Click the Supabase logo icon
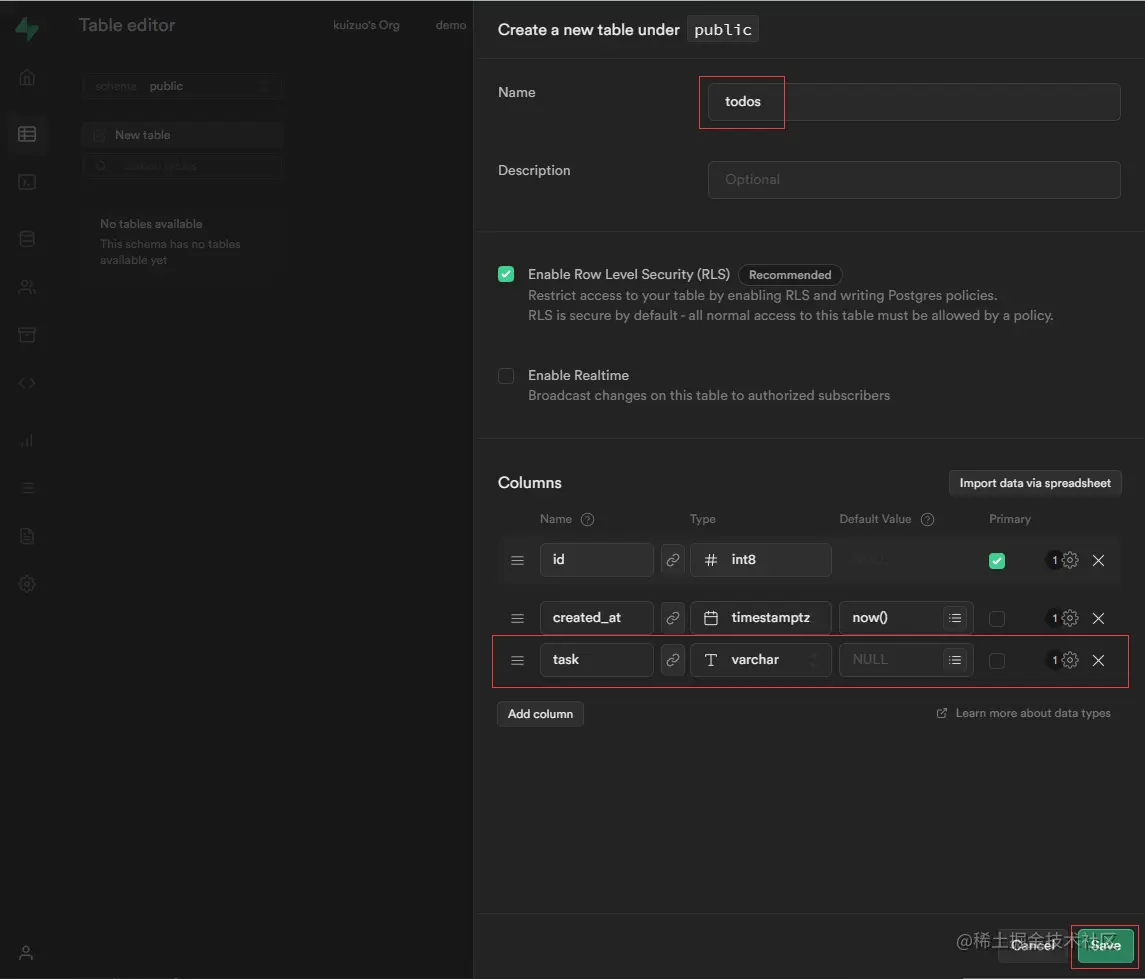Viewport: 1145px width, 979px height. tap(27, 28)
